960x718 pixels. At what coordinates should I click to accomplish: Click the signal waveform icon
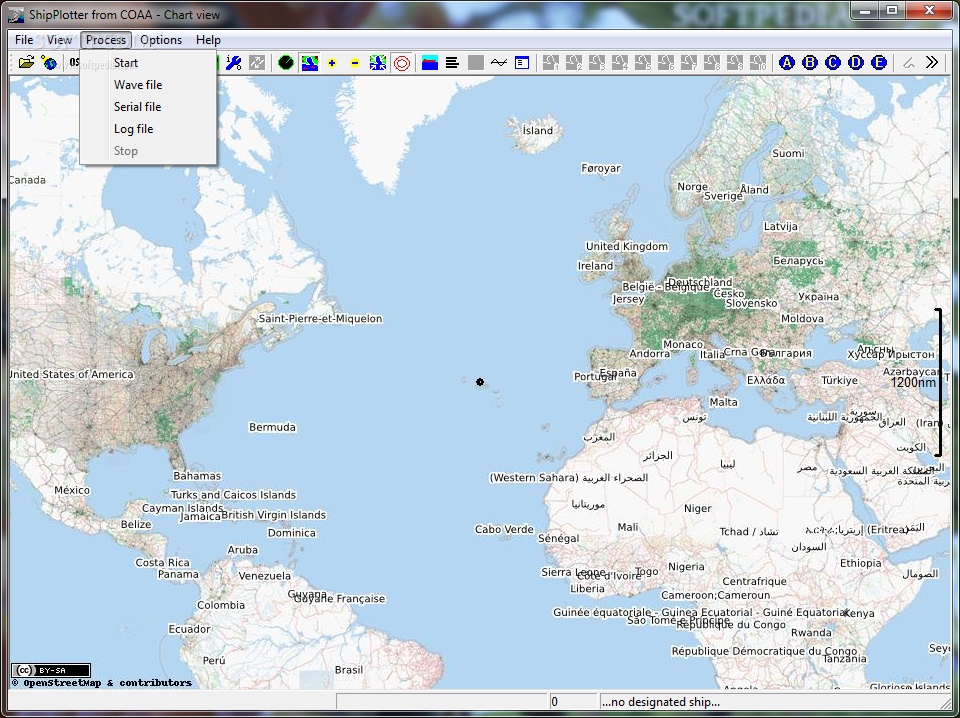click(498, 62)
